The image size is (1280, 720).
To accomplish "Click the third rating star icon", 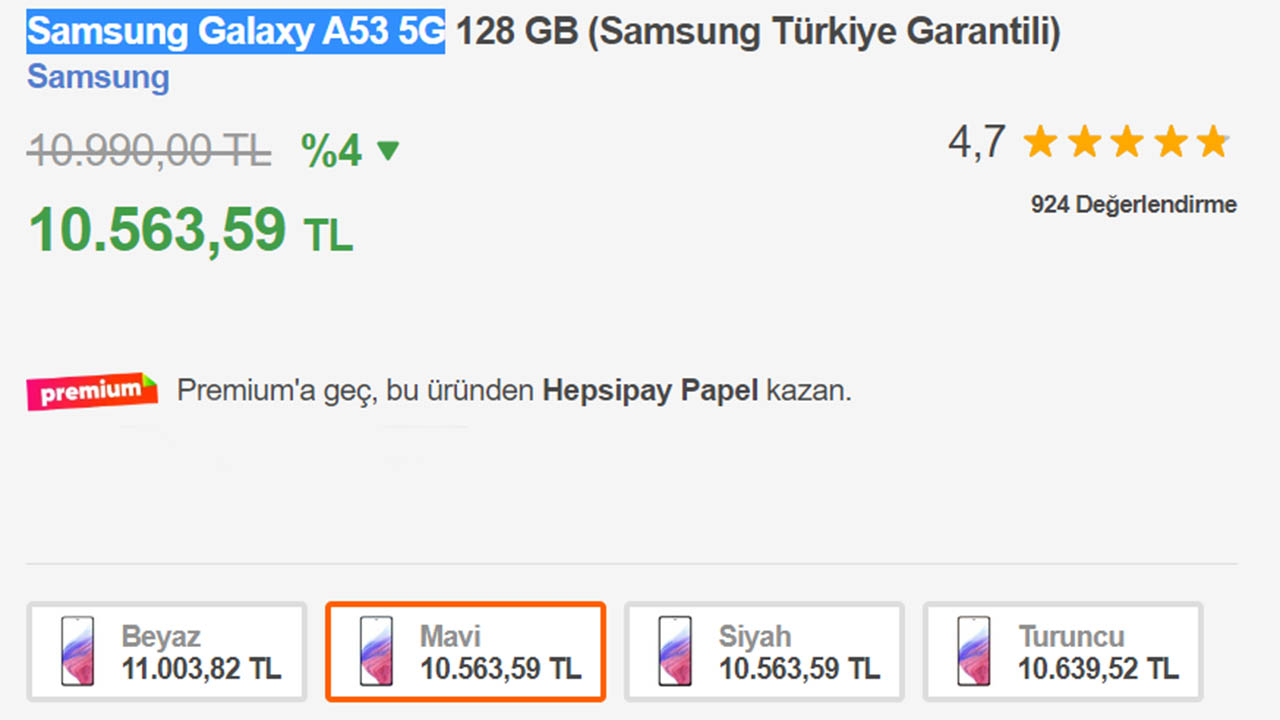I will pyautogui.click(x=1127, y=141).
